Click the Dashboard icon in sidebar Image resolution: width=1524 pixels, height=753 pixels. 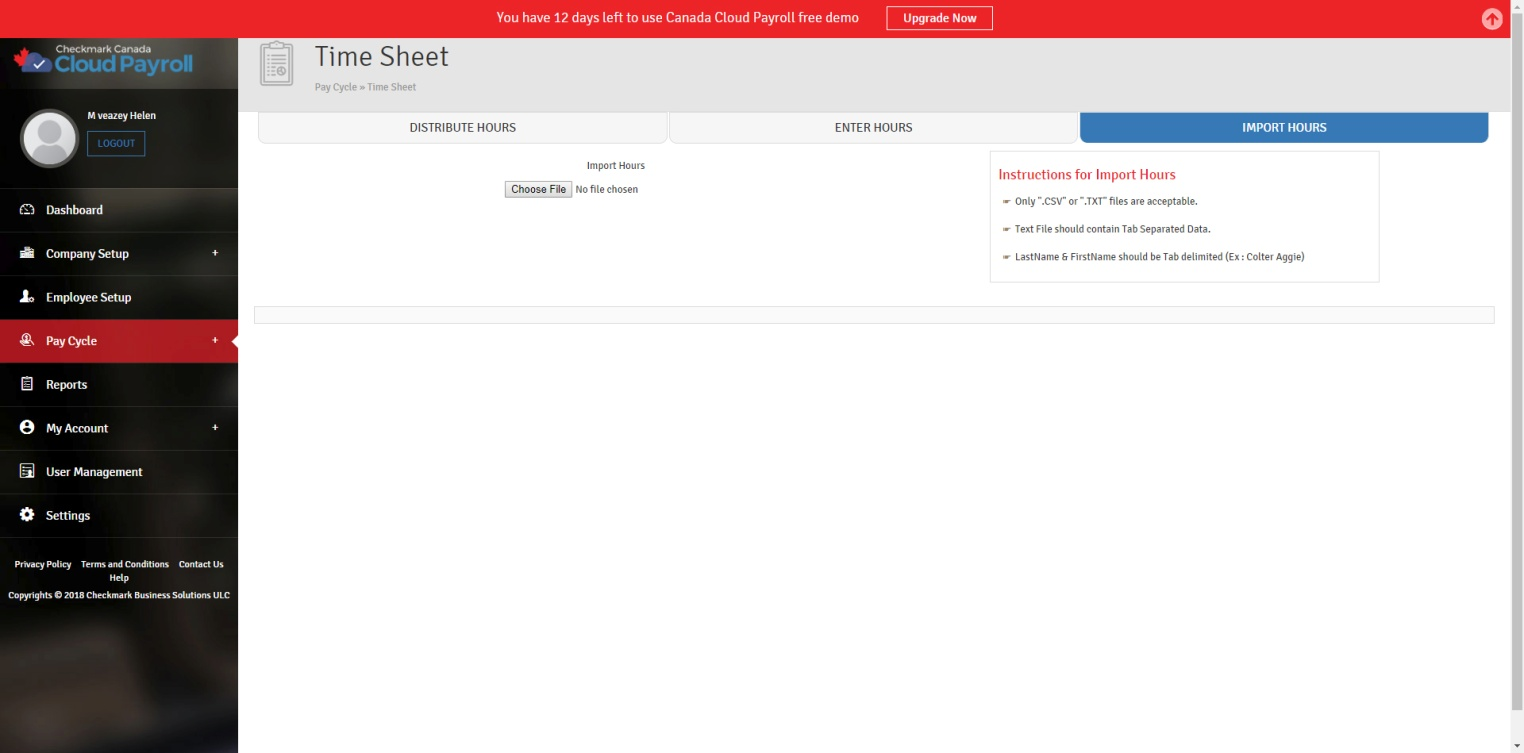tap(27, 210)
